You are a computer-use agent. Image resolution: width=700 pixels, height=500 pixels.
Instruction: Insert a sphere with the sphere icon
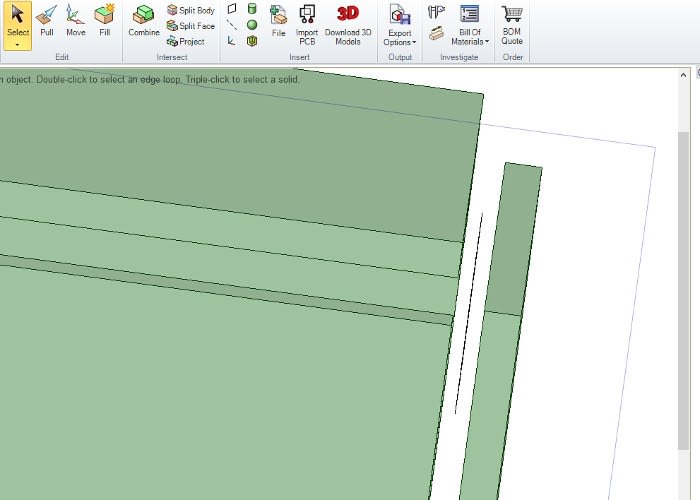252,25
